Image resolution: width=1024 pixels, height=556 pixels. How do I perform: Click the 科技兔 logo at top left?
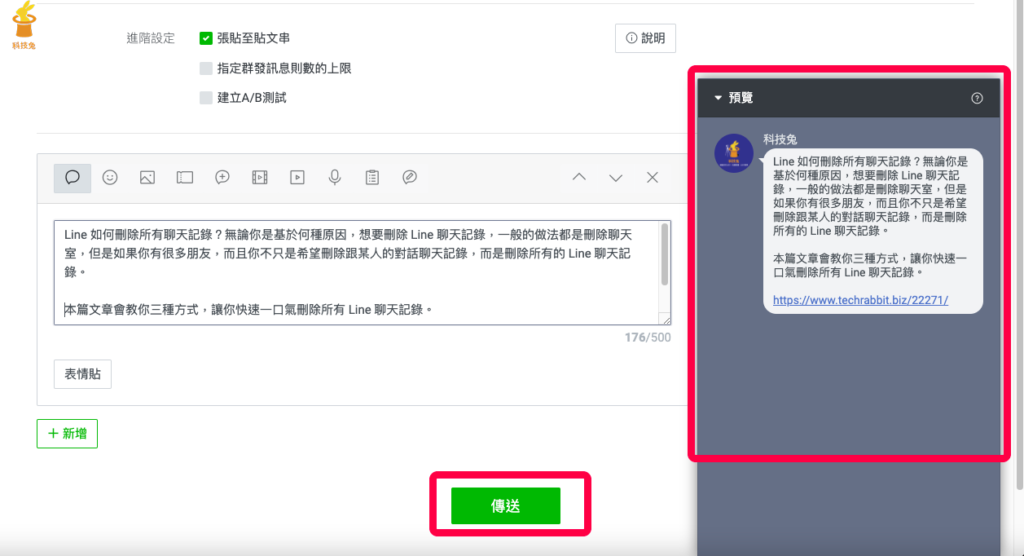24,25
